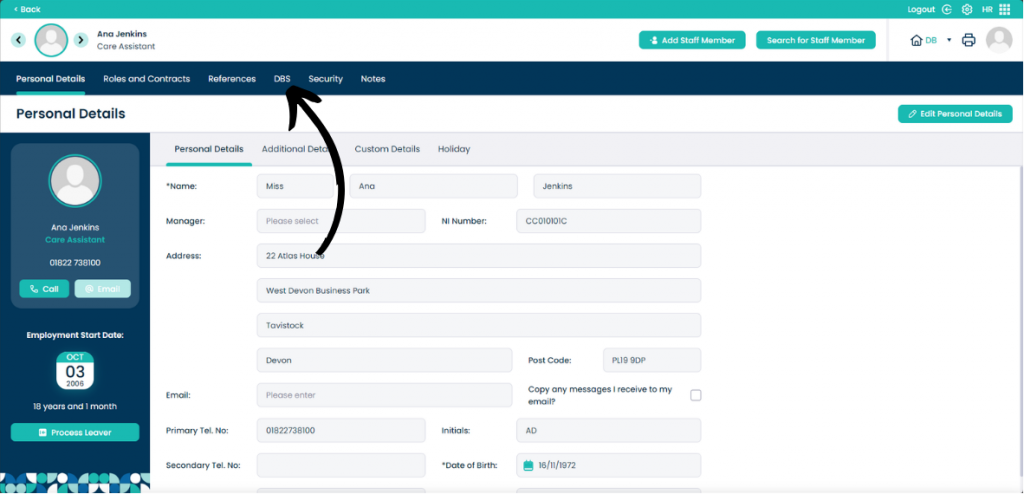Open the HR apps grid icon

(1004, 9)
